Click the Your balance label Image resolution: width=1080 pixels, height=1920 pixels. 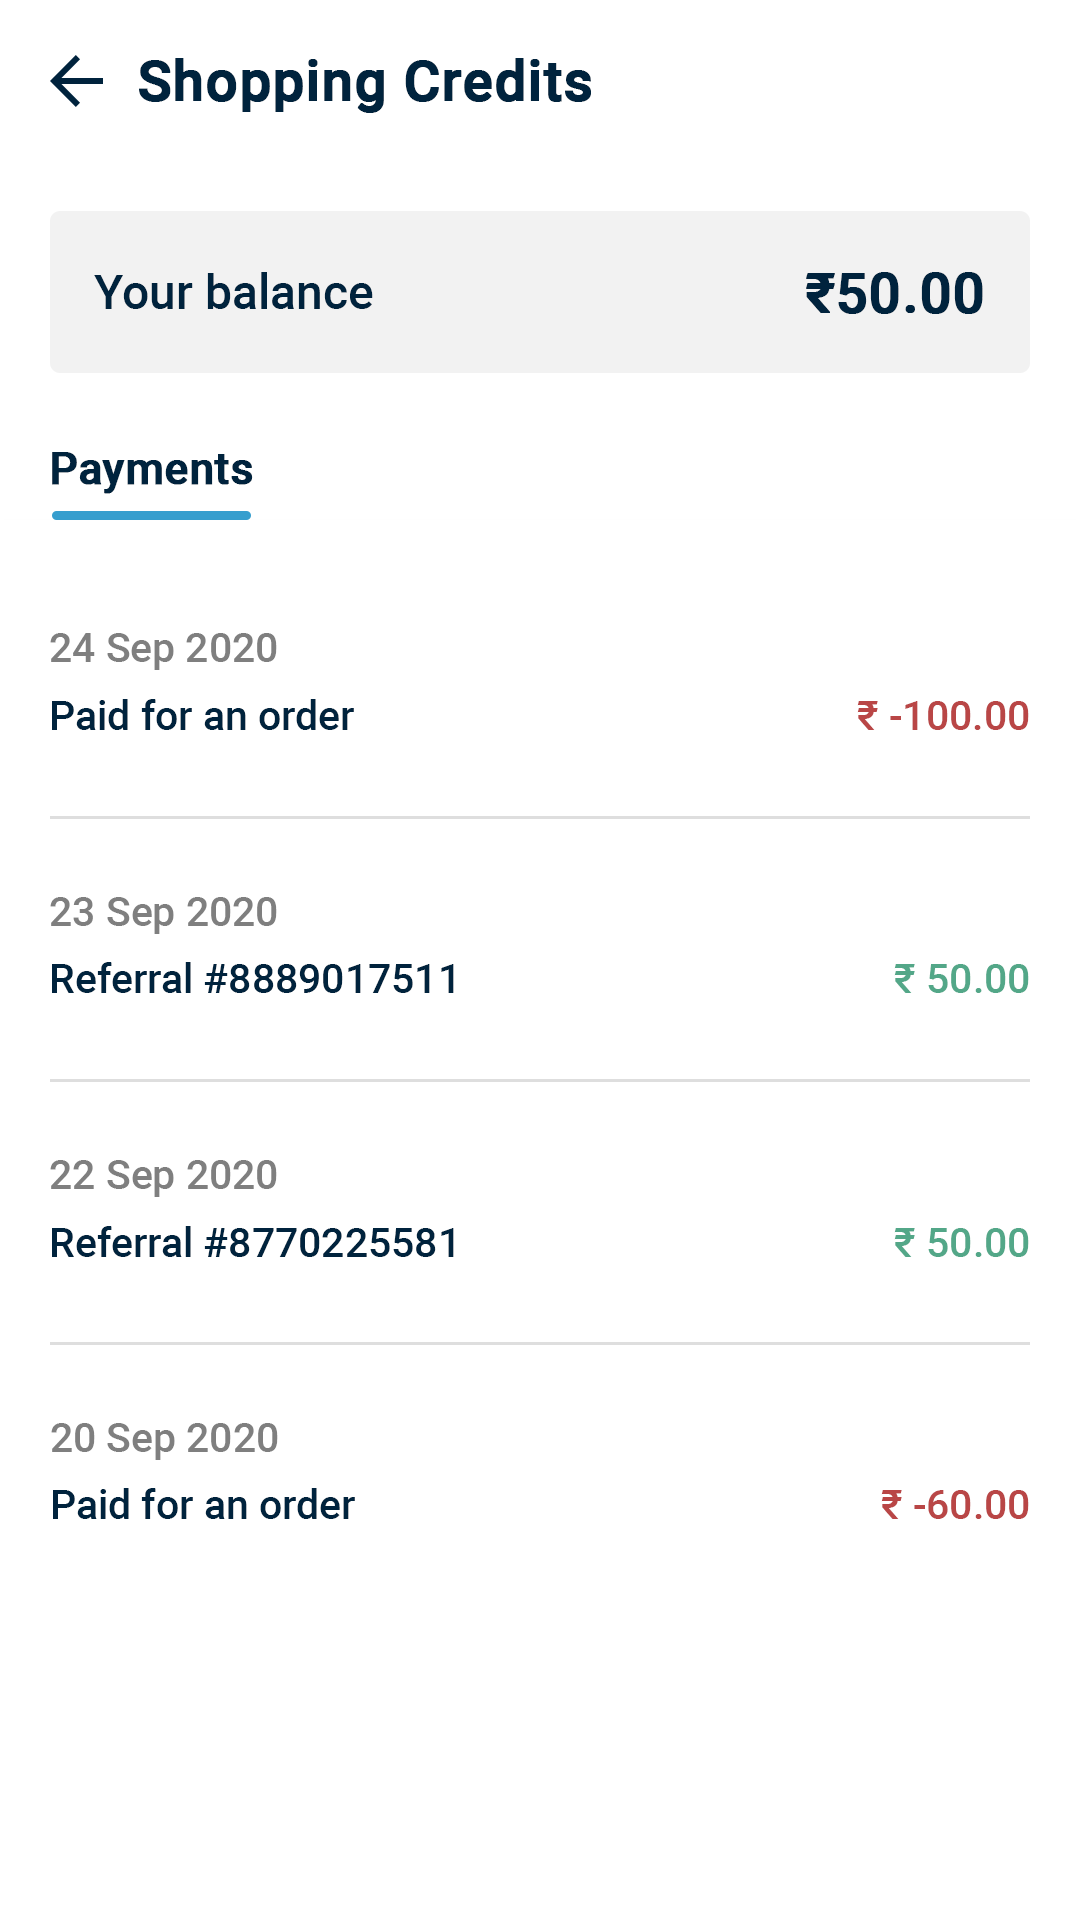pyautogui.click(x=233, y=293)
